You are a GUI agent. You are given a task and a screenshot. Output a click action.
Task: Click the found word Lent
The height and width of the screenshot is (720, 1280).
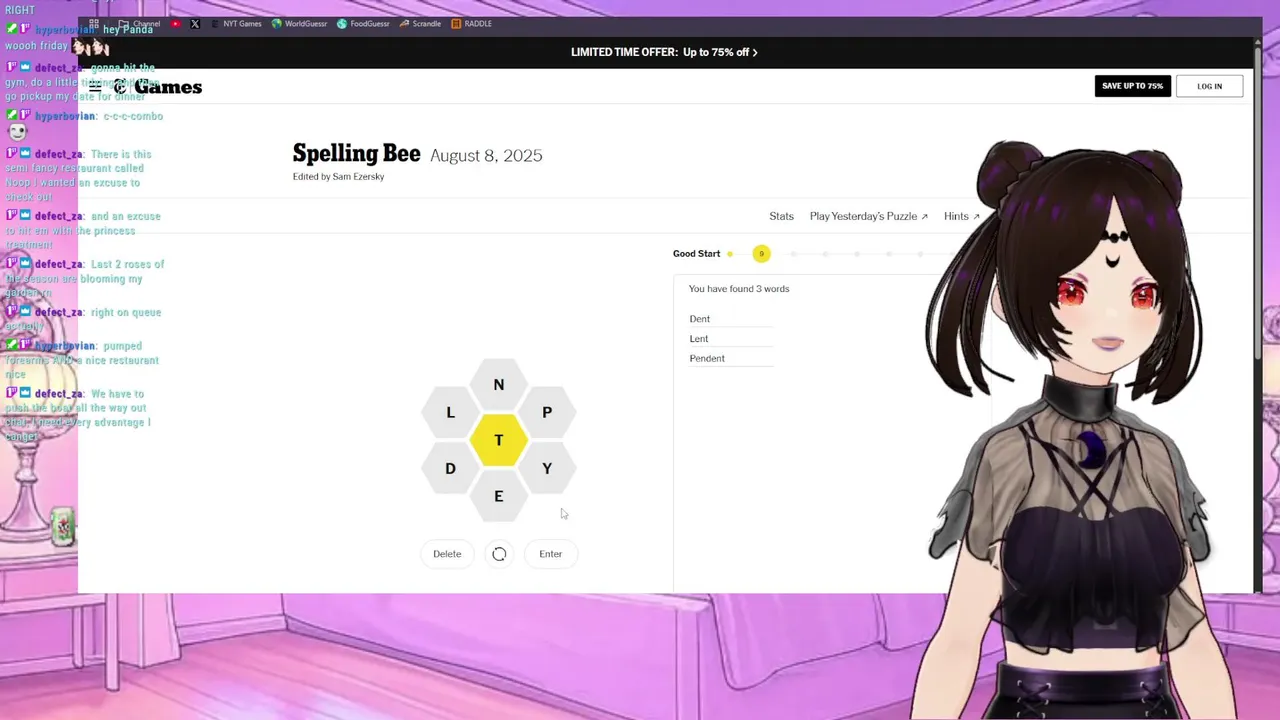699,339
